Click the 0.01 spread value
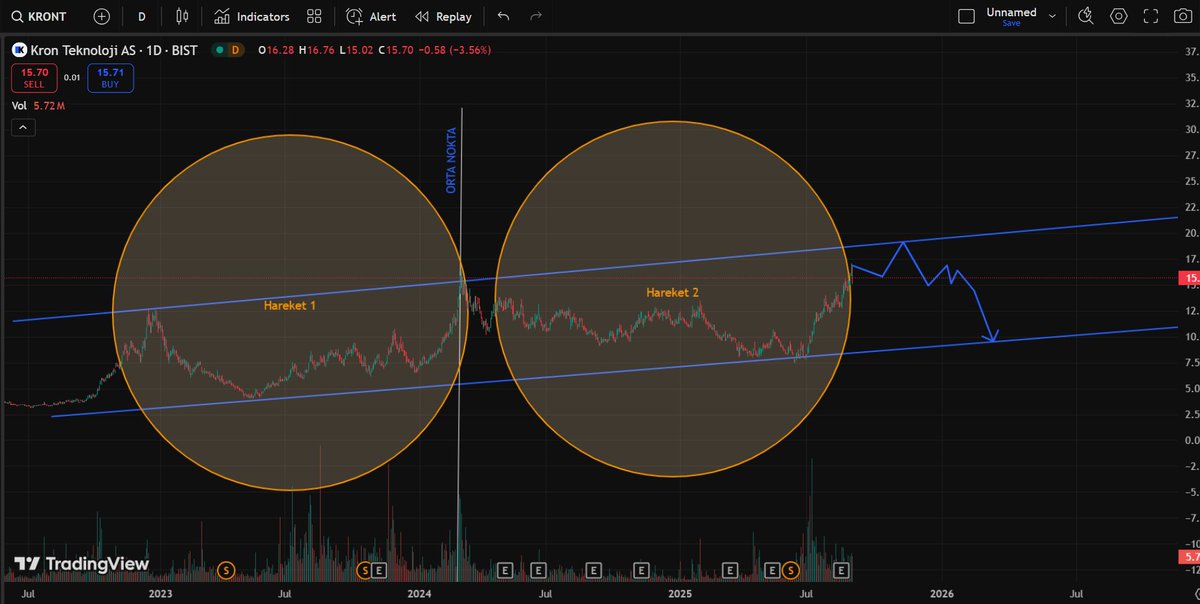Screen dimensions: 1200x604 tap(72, 77)
